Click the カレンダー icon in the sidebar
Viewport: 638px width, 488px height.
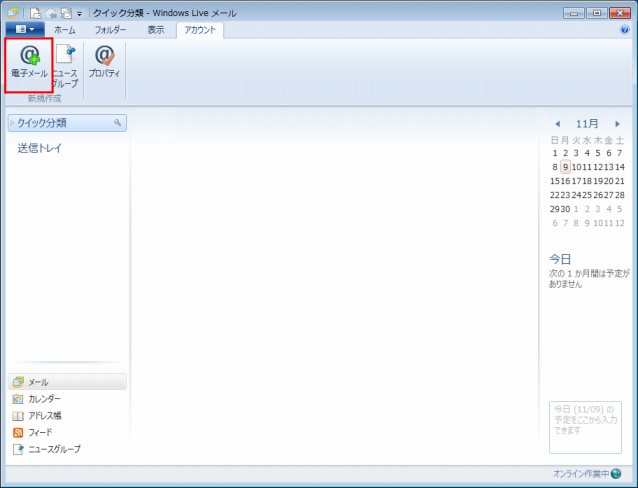pyautogui.click(x=18, y=399)
